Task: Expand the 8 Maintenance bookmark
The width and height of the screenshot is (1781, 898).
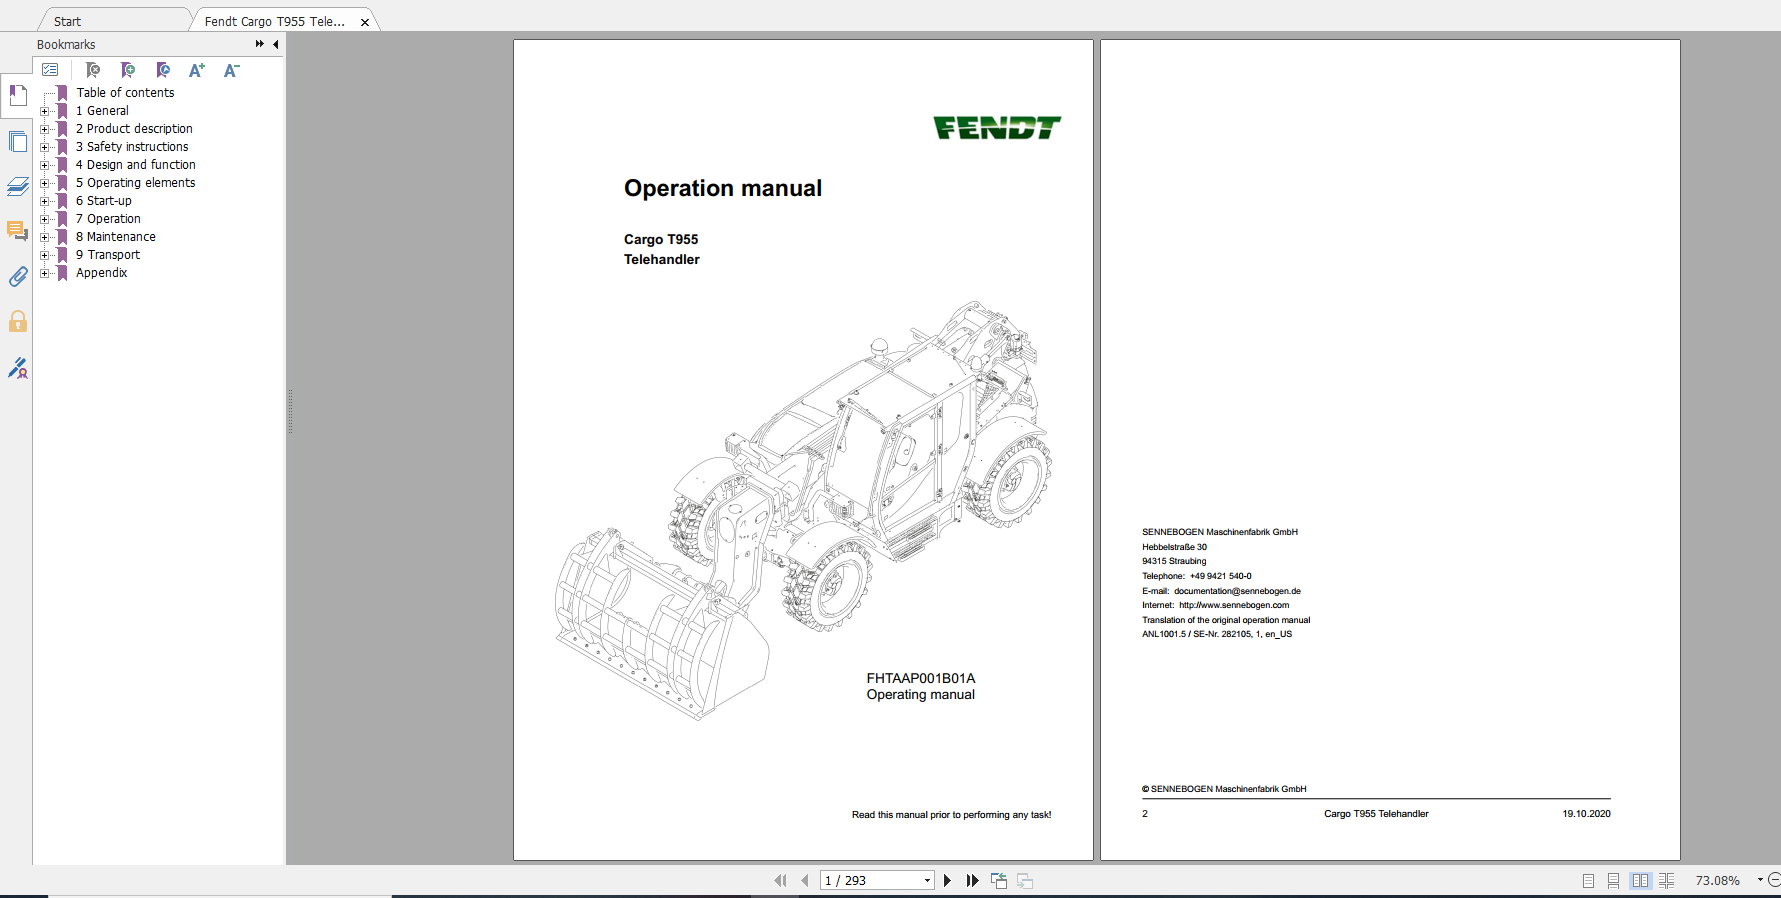Action: point(44,237)
